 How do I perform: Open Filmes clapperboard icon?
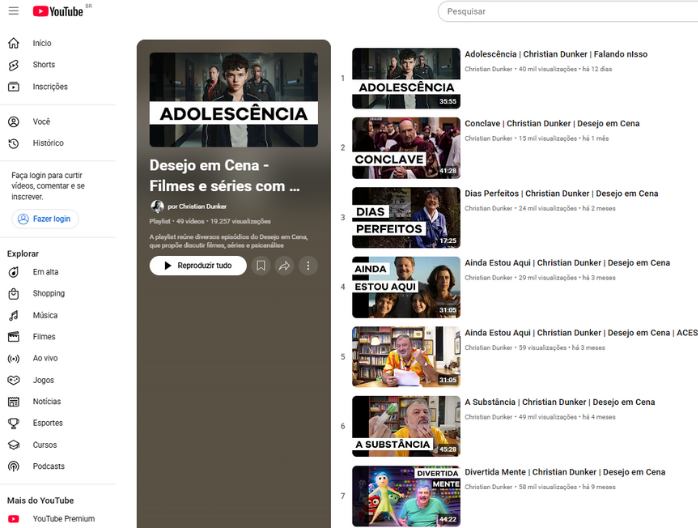click(14, 337)
